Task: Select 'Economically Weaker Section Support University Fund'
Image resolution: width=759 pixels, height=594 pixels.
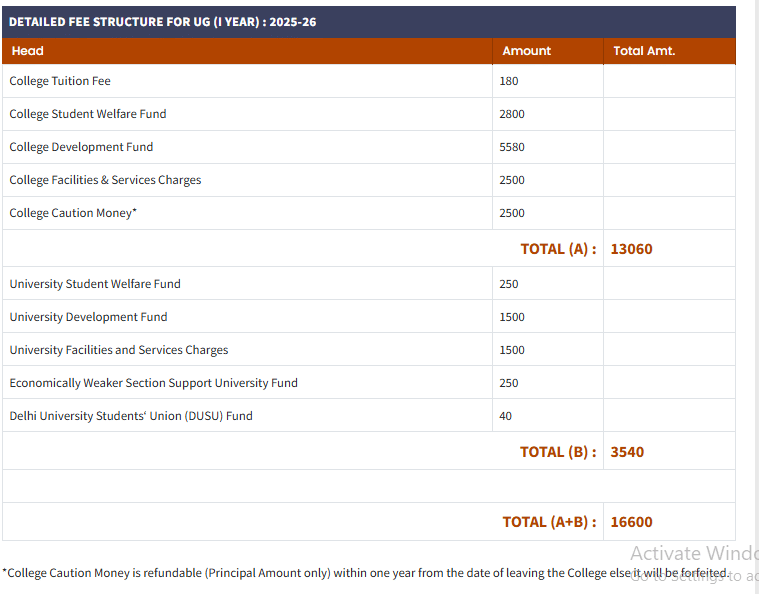Action: coord(153,383)
